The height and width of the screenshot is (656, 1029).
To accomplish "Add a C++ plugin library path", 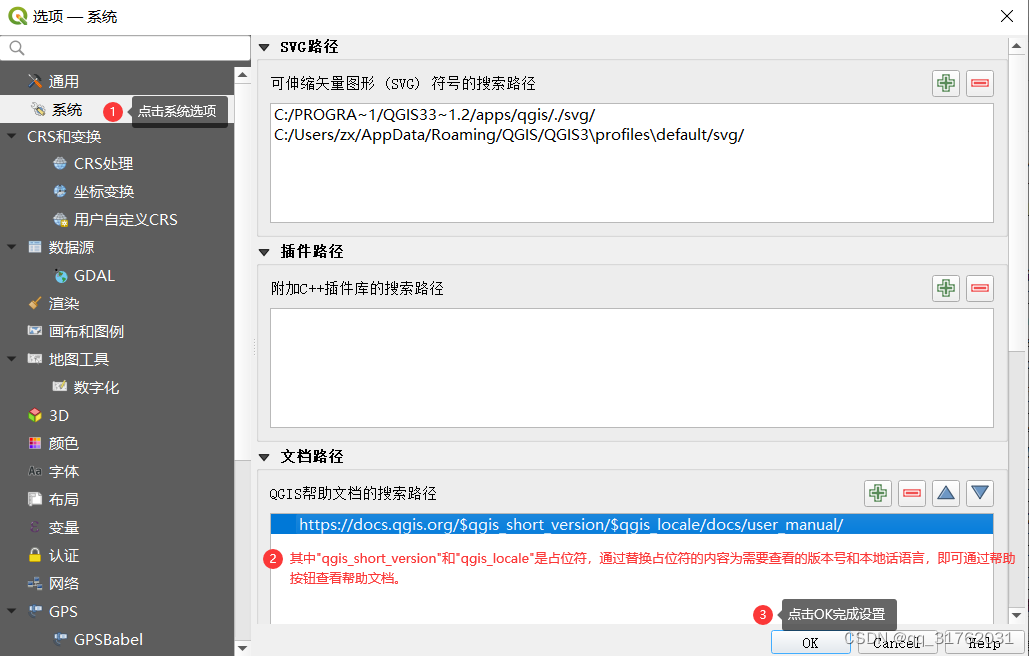I will click(x=946, y=288).
